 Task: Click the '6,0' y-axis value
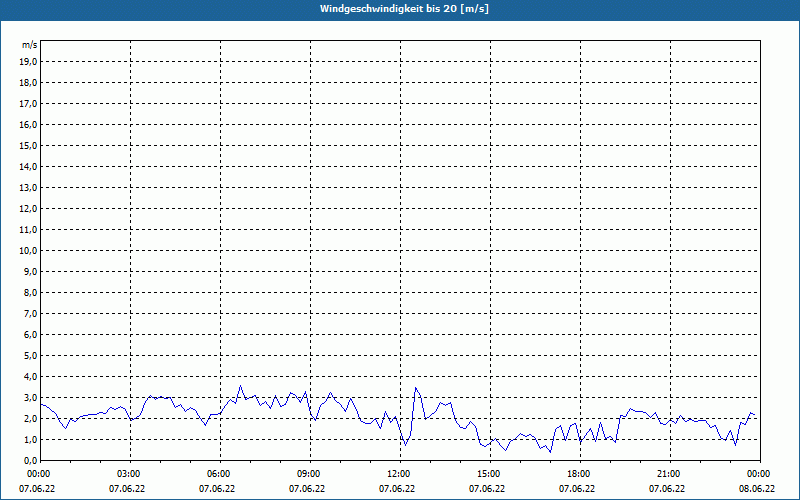pos(30,335)
